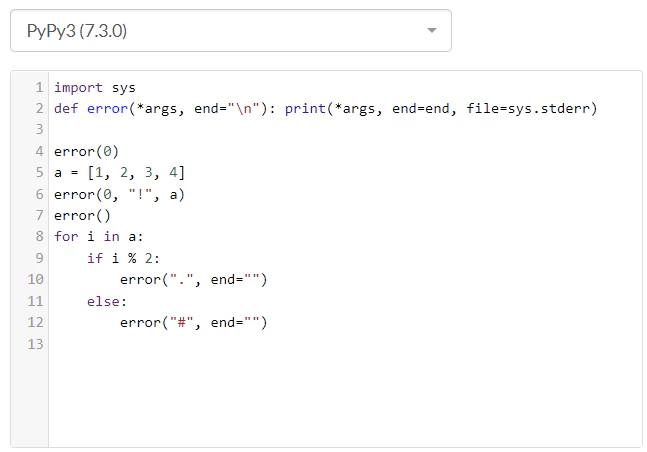
Task: Click 'error(0, "!", a)' on line 6
Action: pos(119,194)
